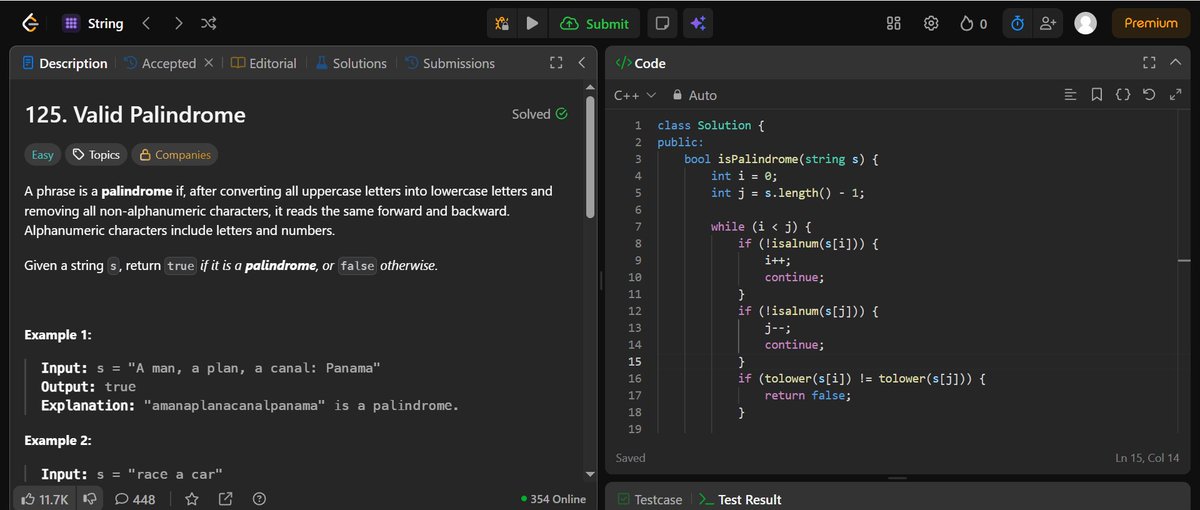Open the Submissions tab
Screen dimensions: 1200x510
450,63
